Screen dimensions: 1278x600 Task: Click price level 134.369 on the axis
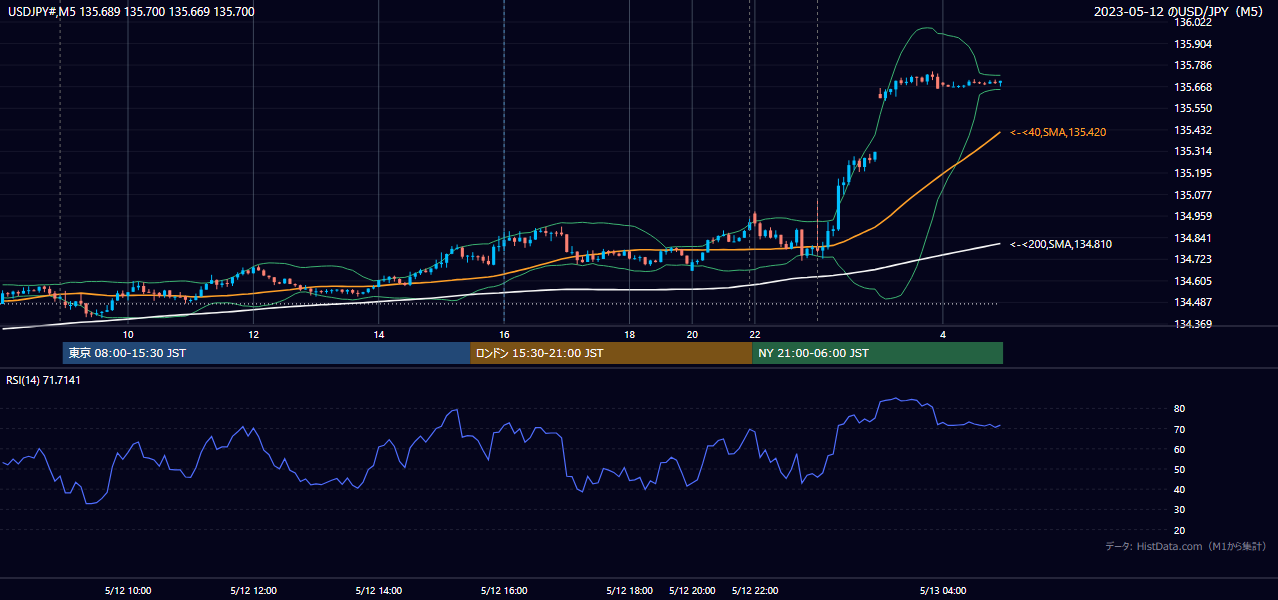pos(1193,324)
